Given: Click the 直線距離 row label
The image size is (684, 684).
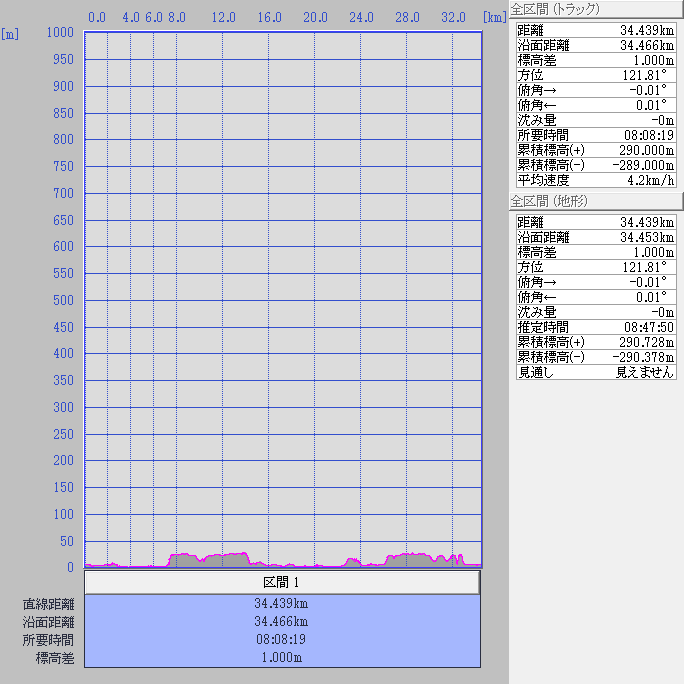Looking at the screenshot, I should (48, 604).
